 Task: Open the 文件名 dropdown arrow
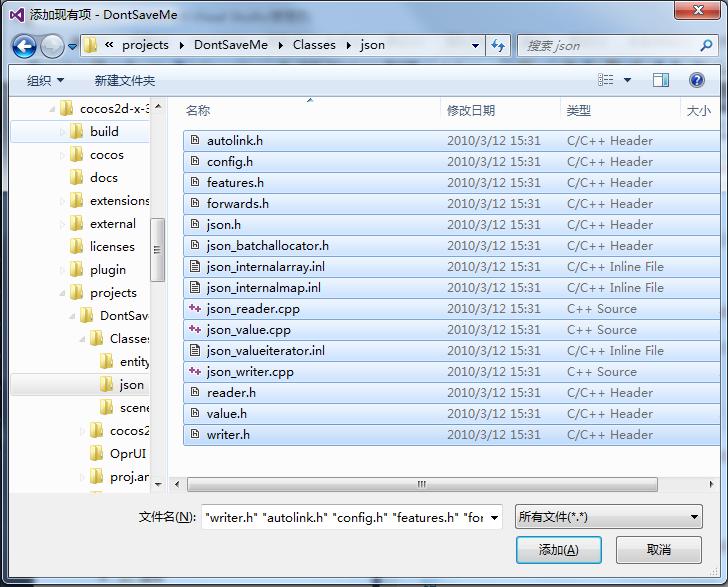pos(494,517)
